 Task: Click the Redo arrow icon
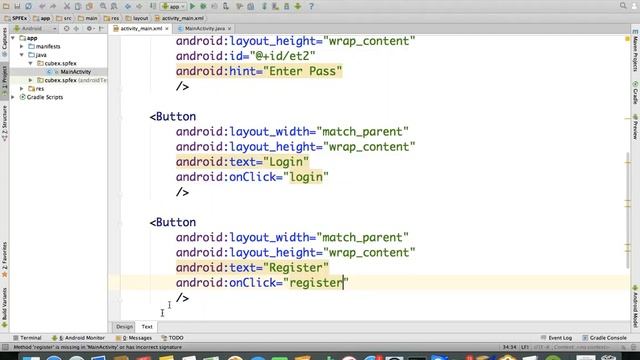click(x=53, y=6)
